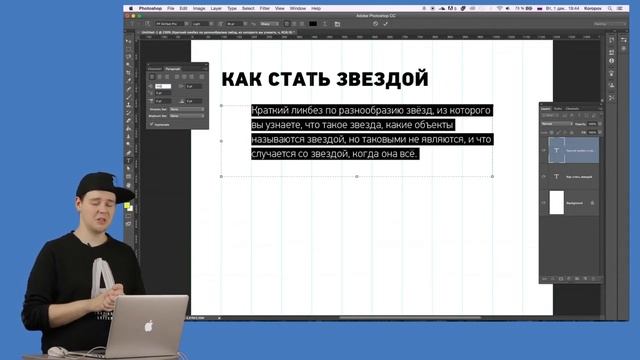Screen dimensions: 640x360
Task: Select the Pen tool
Action: pyautogui.click(x=129, y=153)
